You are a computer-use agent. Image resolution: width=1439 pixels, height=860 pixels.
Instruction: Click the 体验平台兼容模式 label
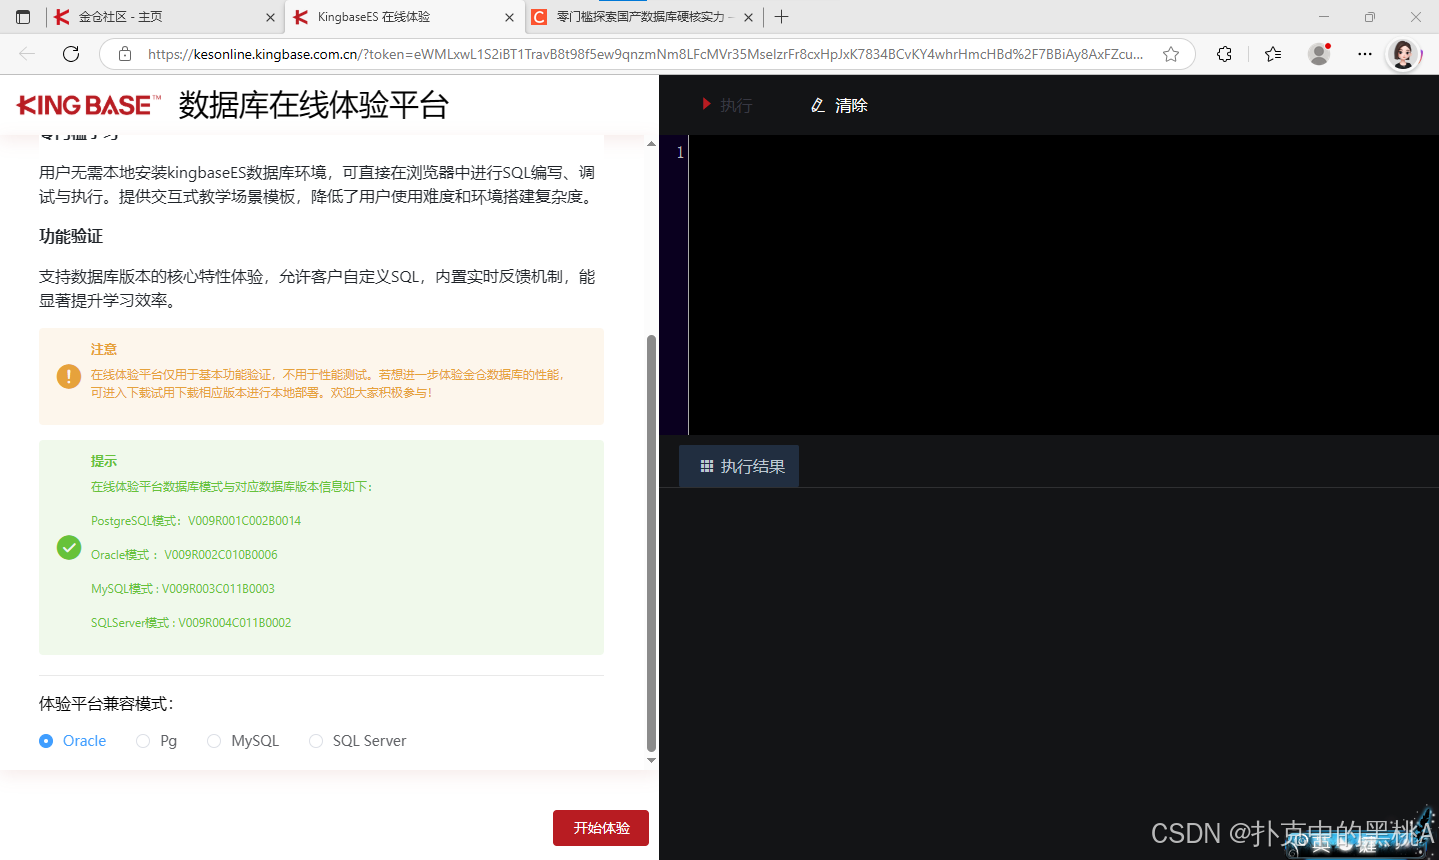107,704
